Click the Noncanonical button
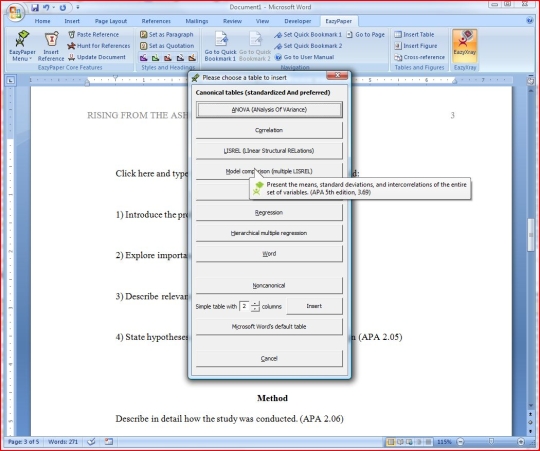 (x=269, y=285)
